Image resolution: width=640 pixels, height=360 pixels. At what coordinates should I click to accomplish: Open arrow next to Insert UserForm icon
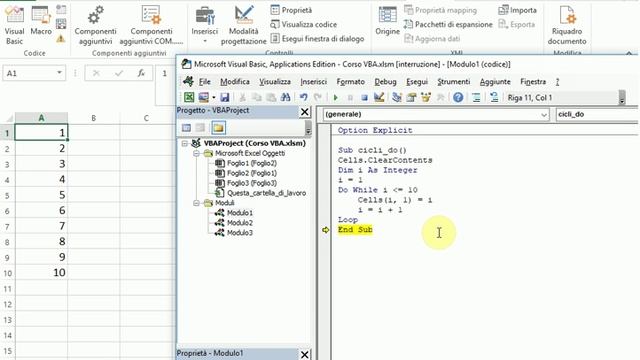point(213,98)
